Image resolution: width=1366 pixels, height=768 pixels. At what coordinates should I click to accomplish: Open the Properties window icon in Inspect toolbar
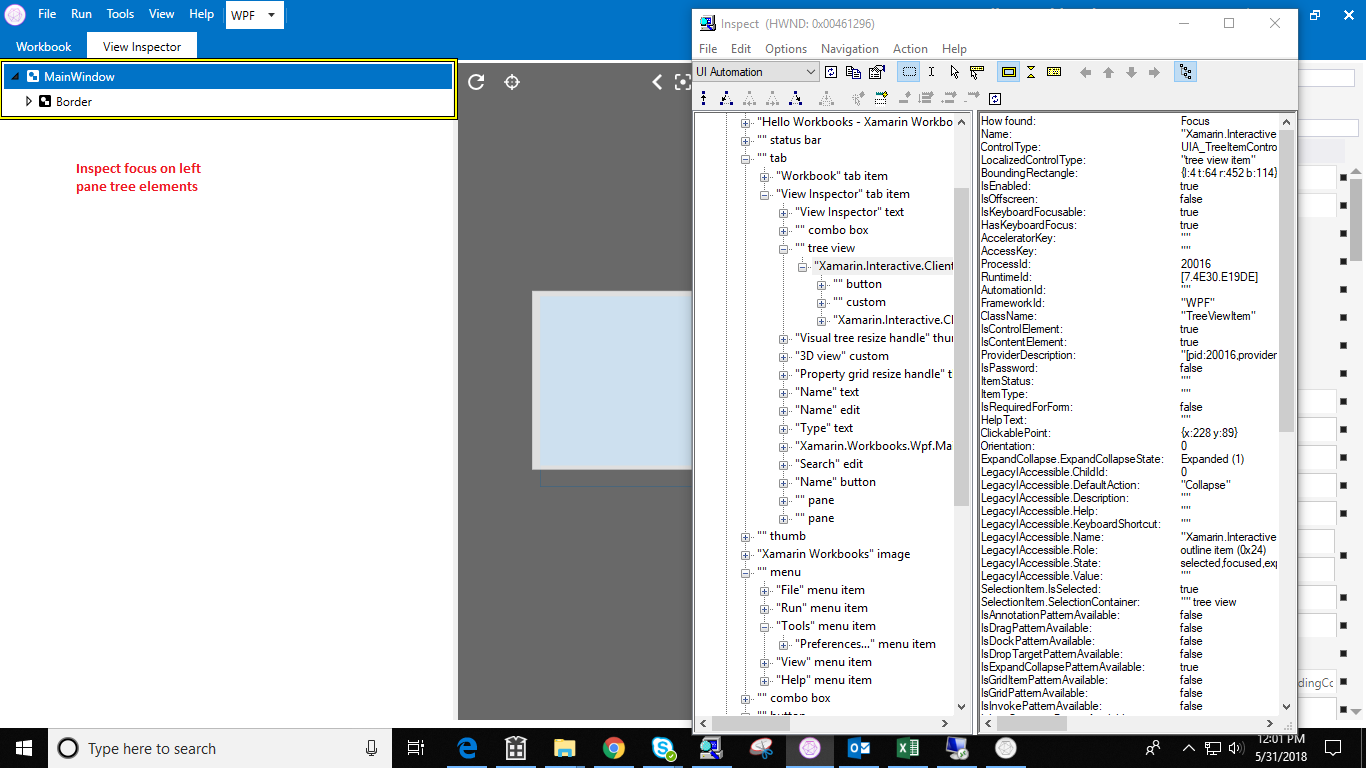pyautogui.click(x=877, y=72)
